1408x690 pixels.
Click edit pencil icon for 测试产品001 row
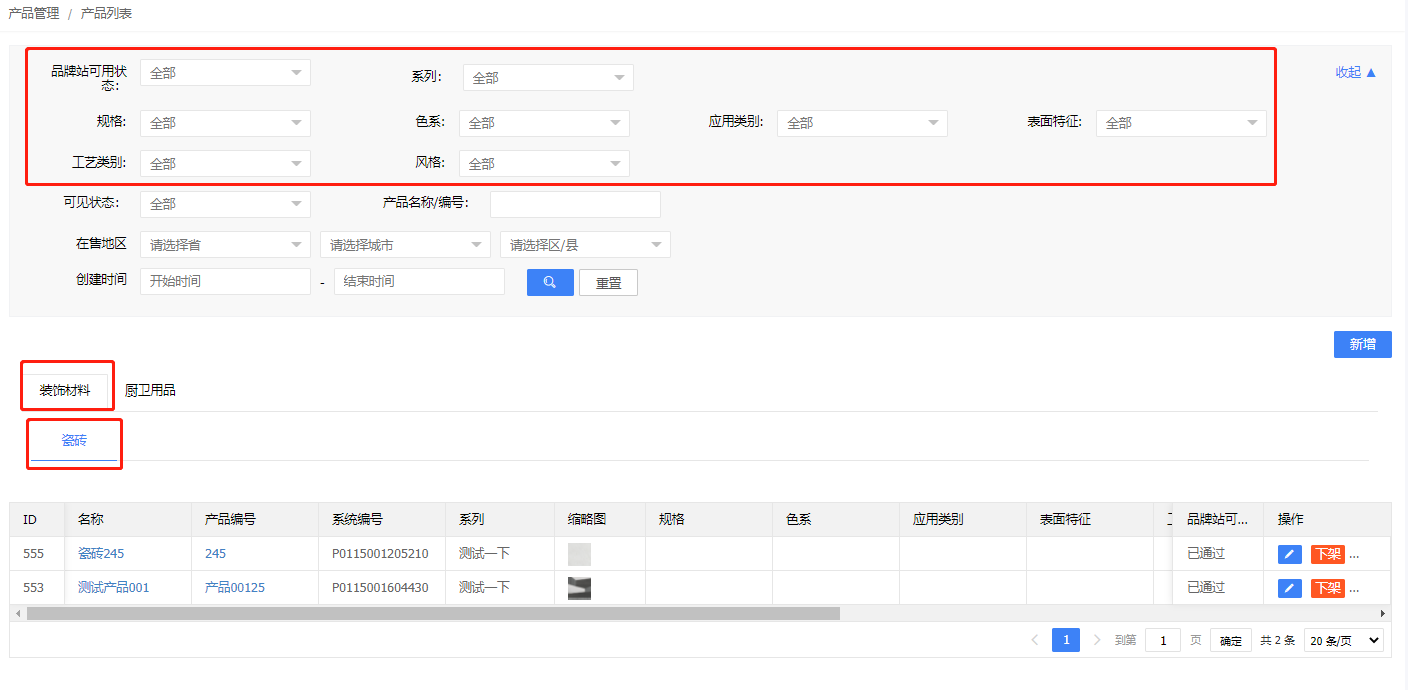[1290, 588]
